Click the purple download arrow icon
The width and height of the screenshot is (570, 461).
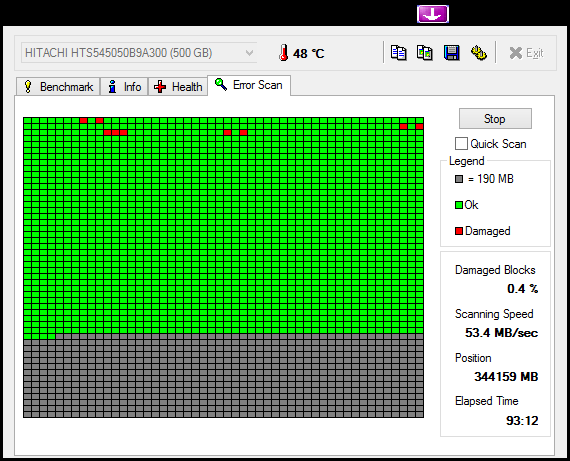[433, 14]
